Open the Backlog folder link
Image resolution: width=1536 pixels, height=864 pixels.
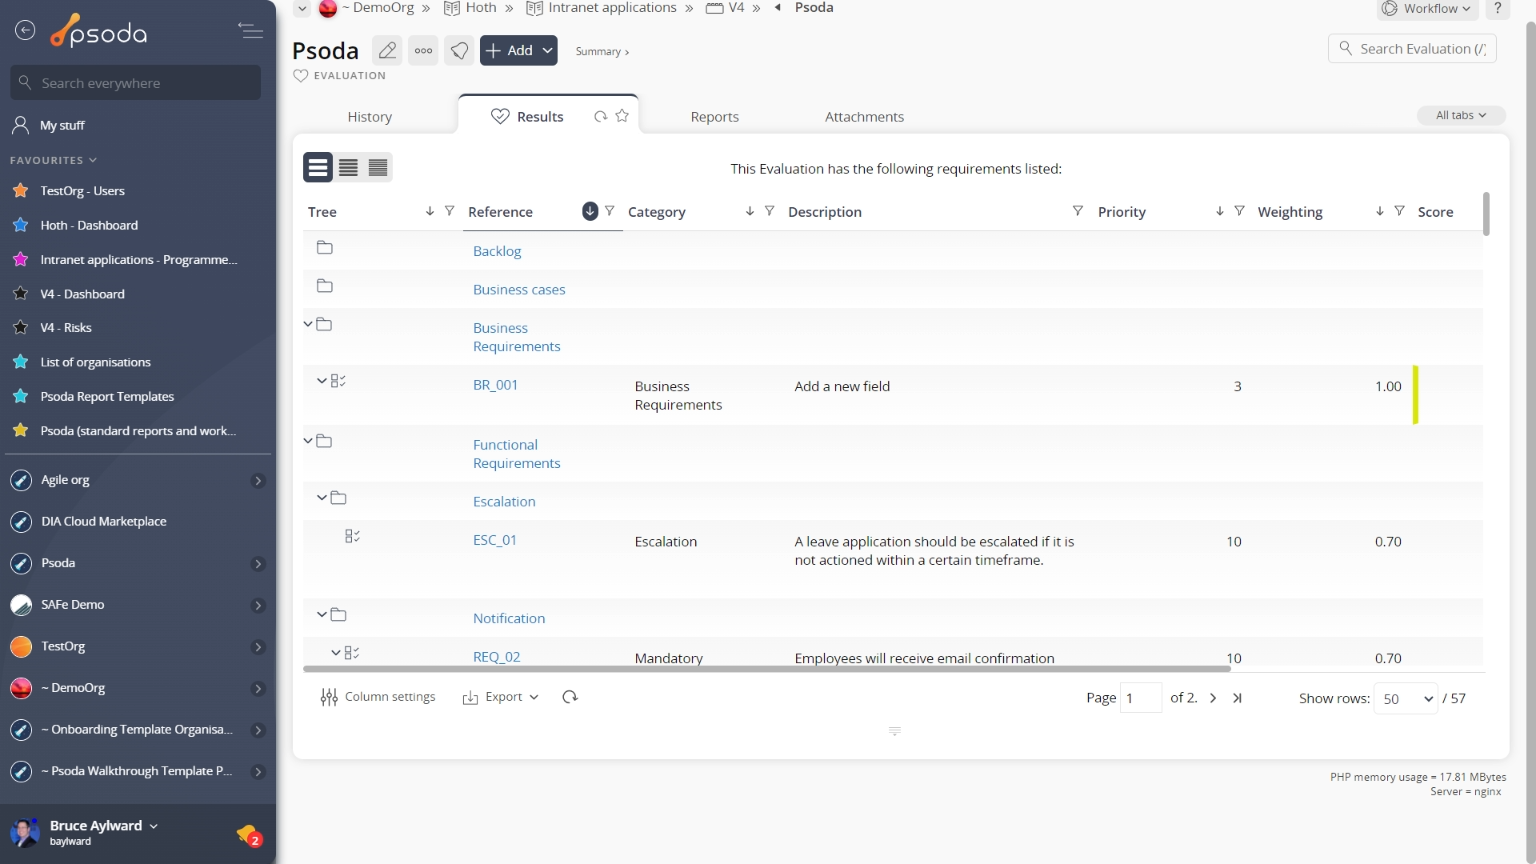[x=497, y=251]
